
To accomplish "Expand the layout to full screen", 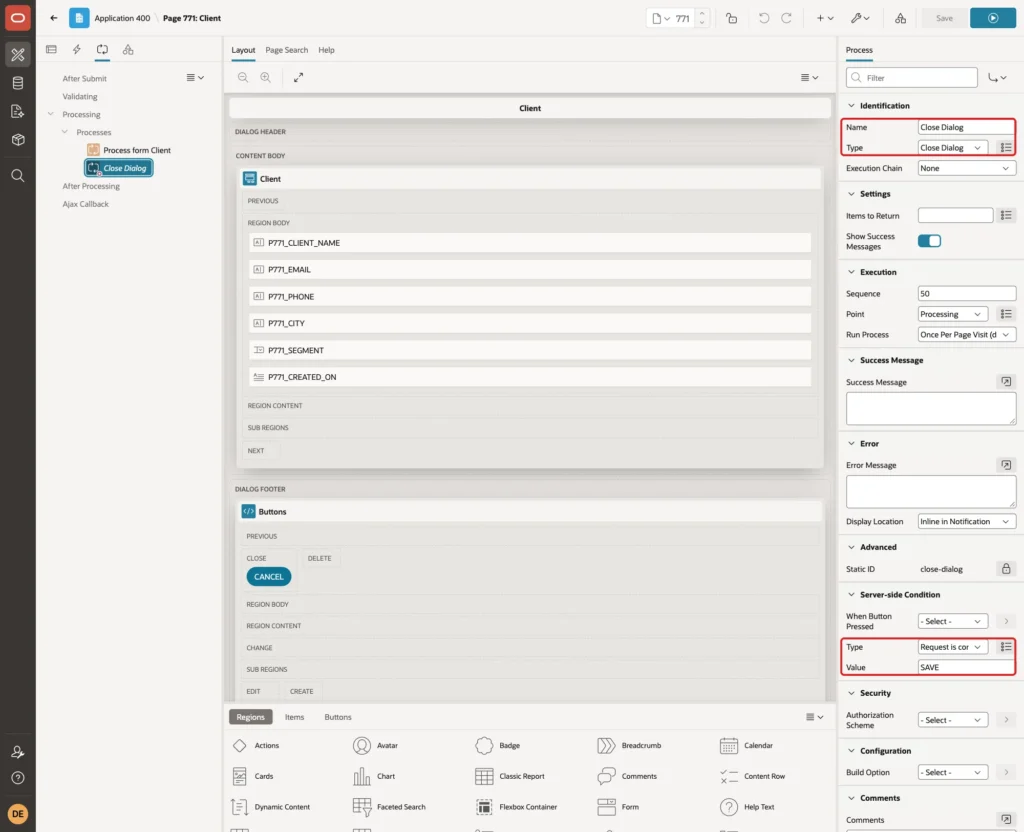I will (x=298, y=77).
